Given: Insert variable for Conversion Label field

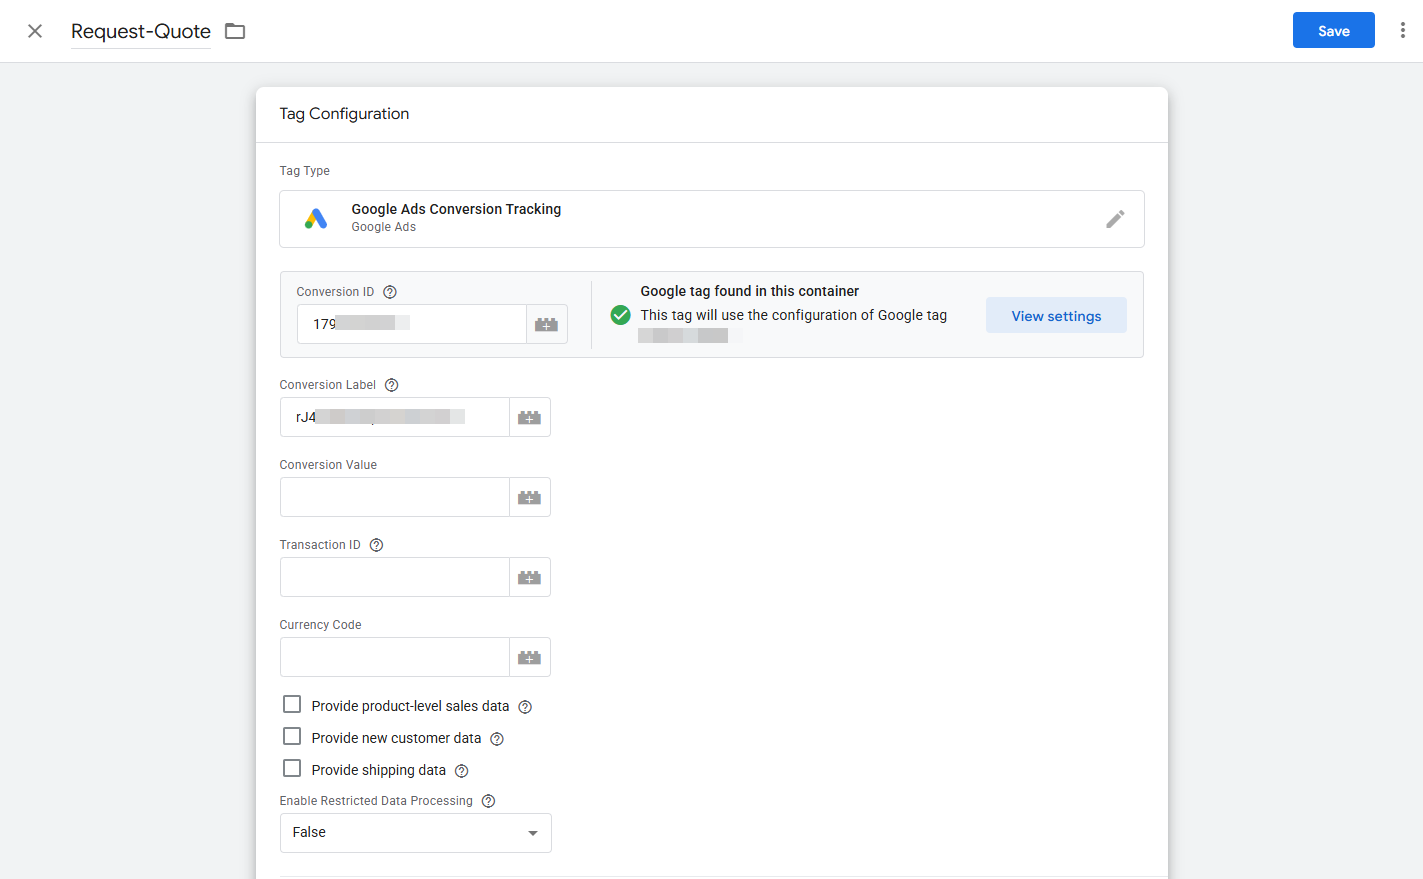Looking at the screenshot, I should tap(530, 417).
